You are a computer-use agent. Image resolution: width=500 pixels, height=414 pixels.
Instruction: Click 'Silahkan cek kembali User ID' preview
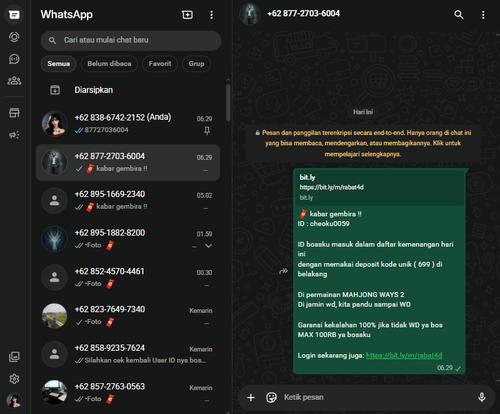[x=145, y=360]
